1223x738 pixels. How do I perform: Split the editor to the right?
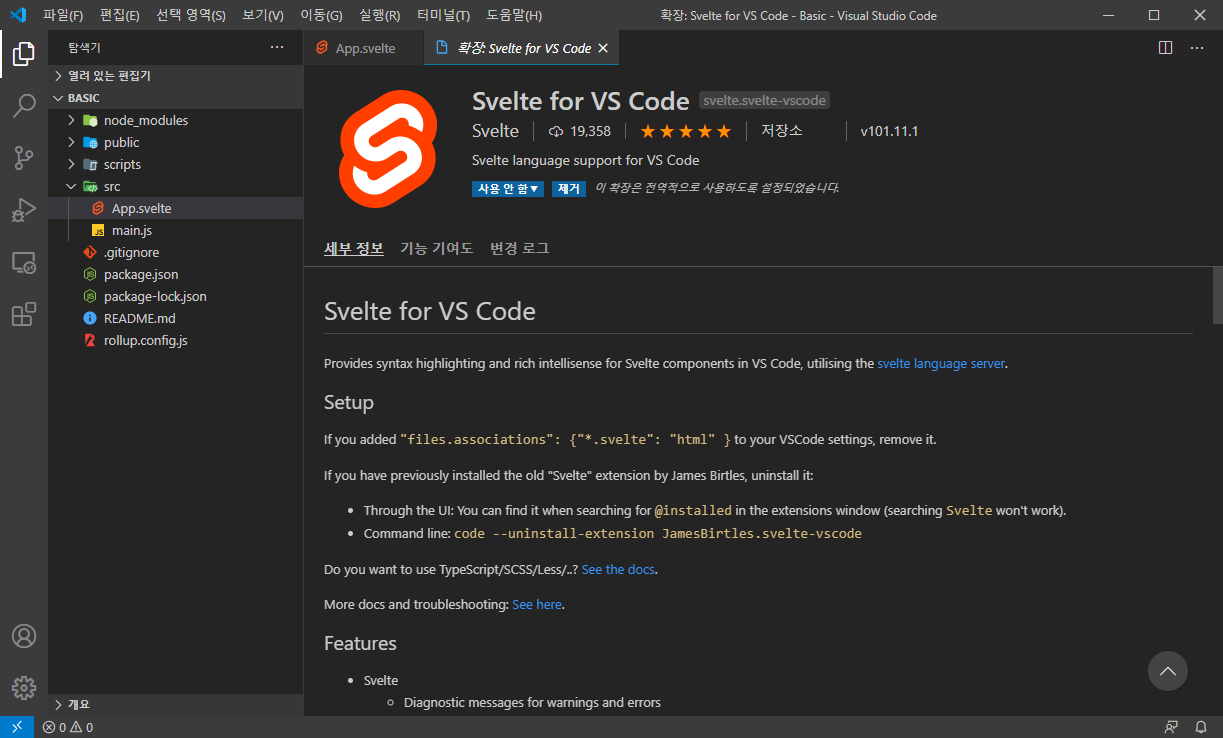coord(1165,48)
